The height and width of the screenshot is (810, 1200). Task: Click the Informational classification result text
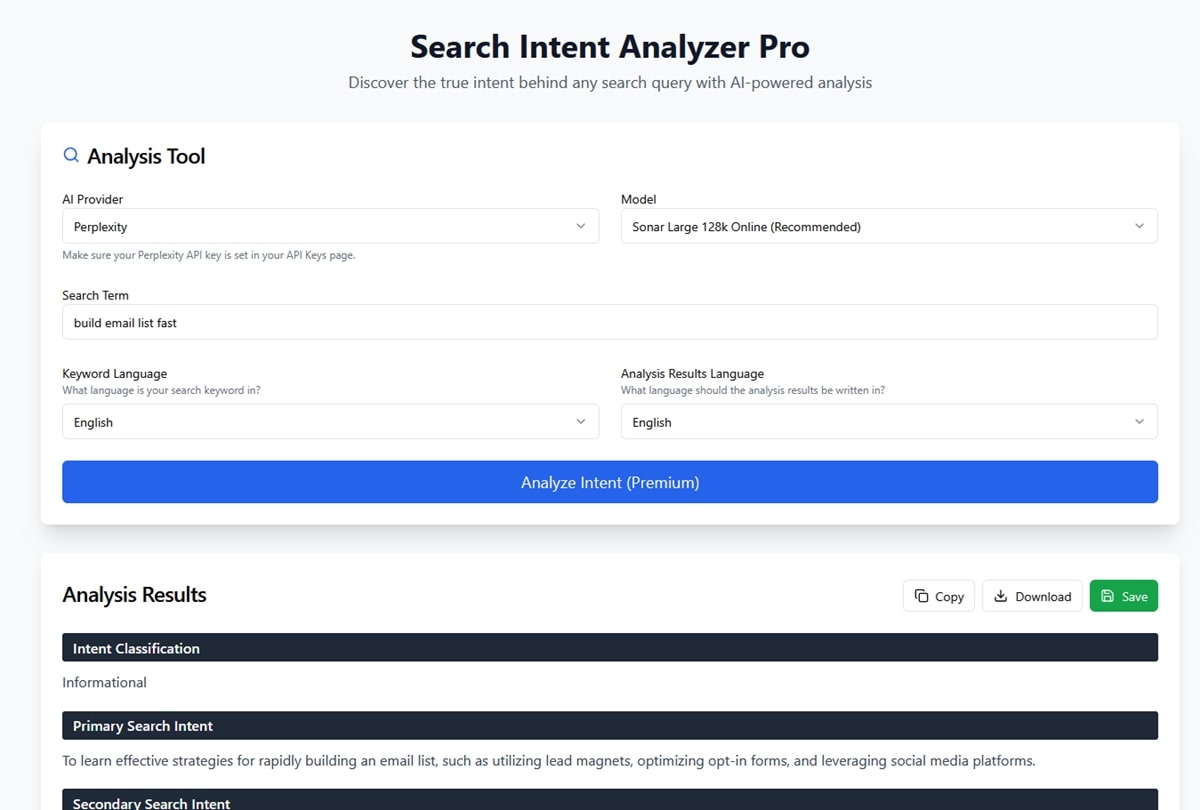[104, 682]
